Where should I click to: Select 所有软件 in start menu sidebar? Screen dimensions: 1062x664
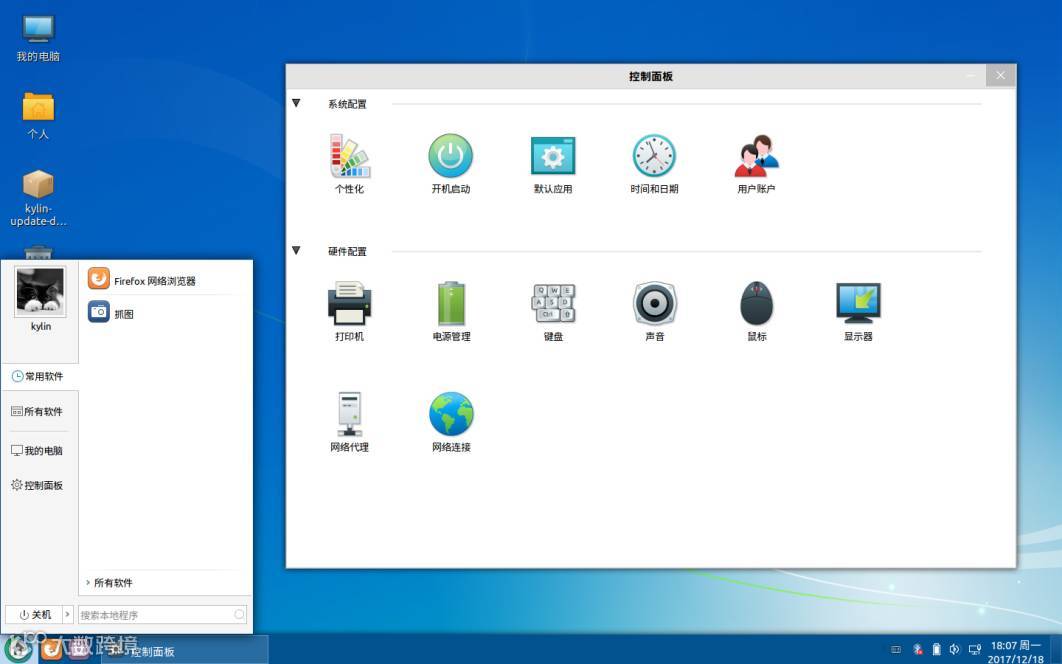tap(39, 411)
